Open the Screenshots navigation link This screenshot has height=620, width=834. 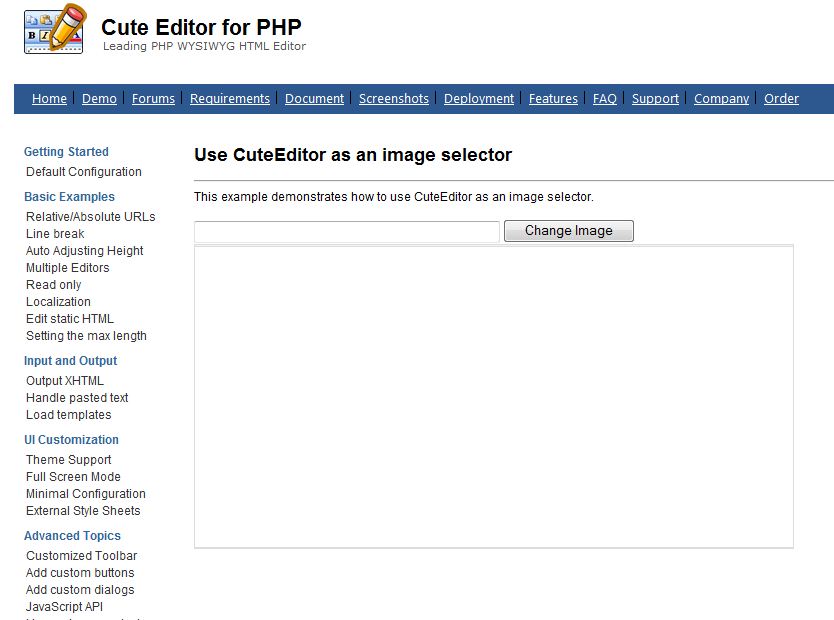pos(394,98)
